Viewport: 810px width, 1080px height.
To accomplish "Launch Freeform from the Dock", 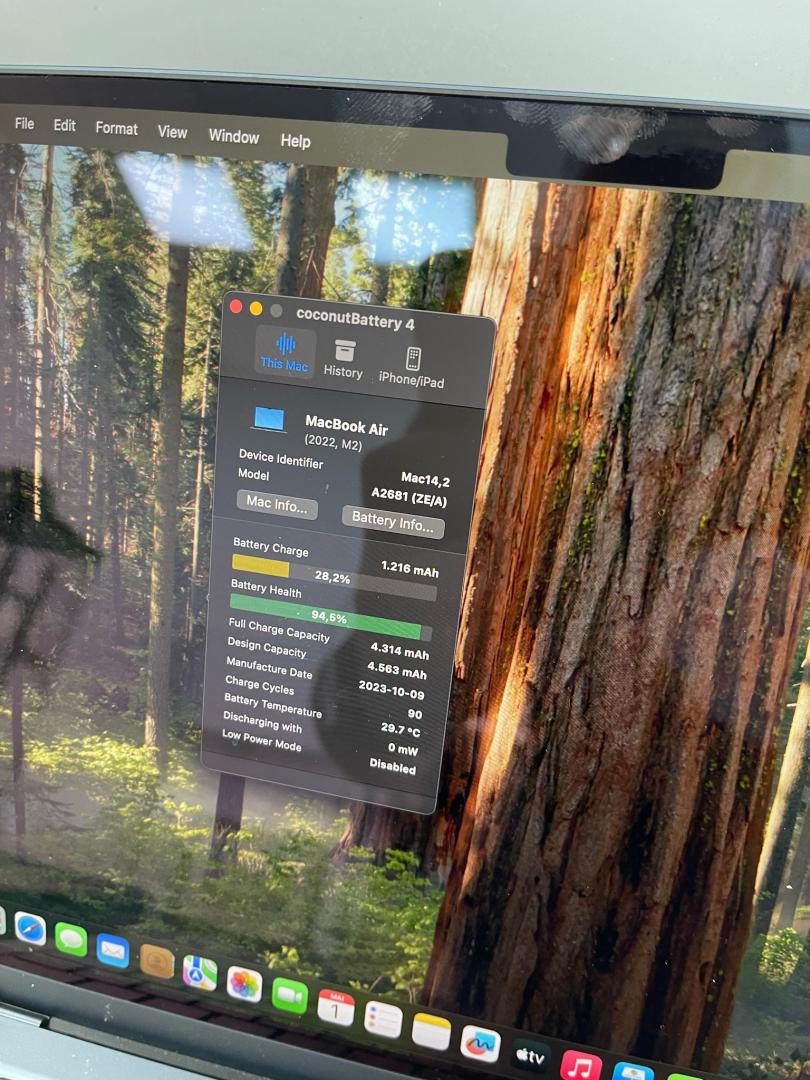I will click(480, 1044).
